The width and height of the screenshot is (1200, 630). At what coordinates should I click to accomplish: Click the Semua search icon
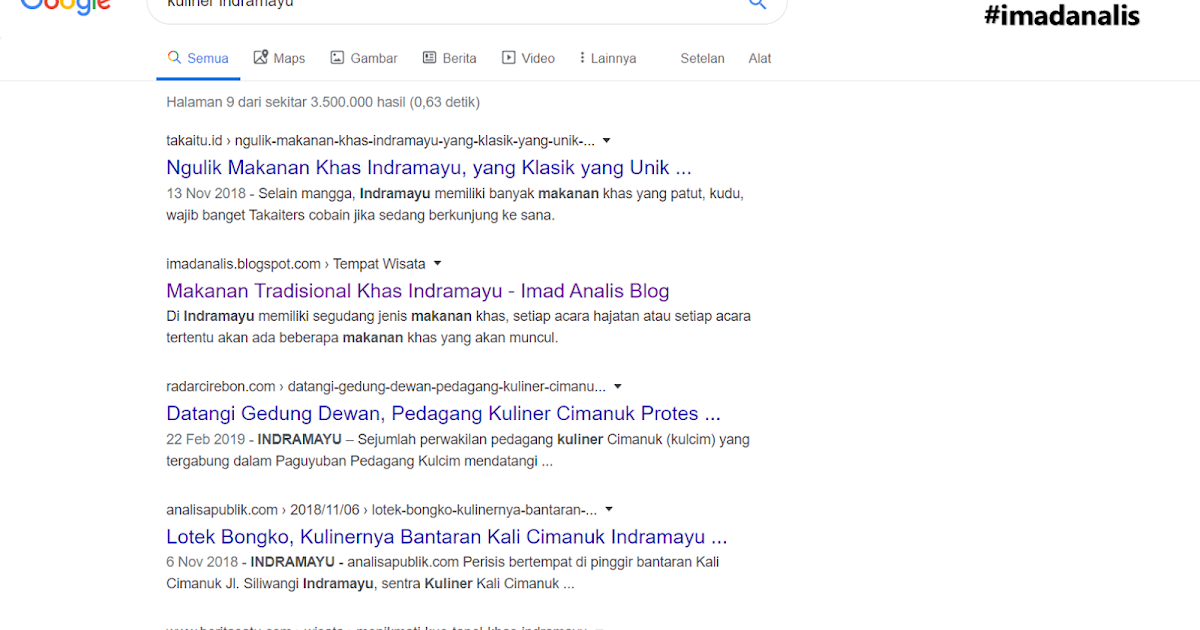(x=174, y=58)
